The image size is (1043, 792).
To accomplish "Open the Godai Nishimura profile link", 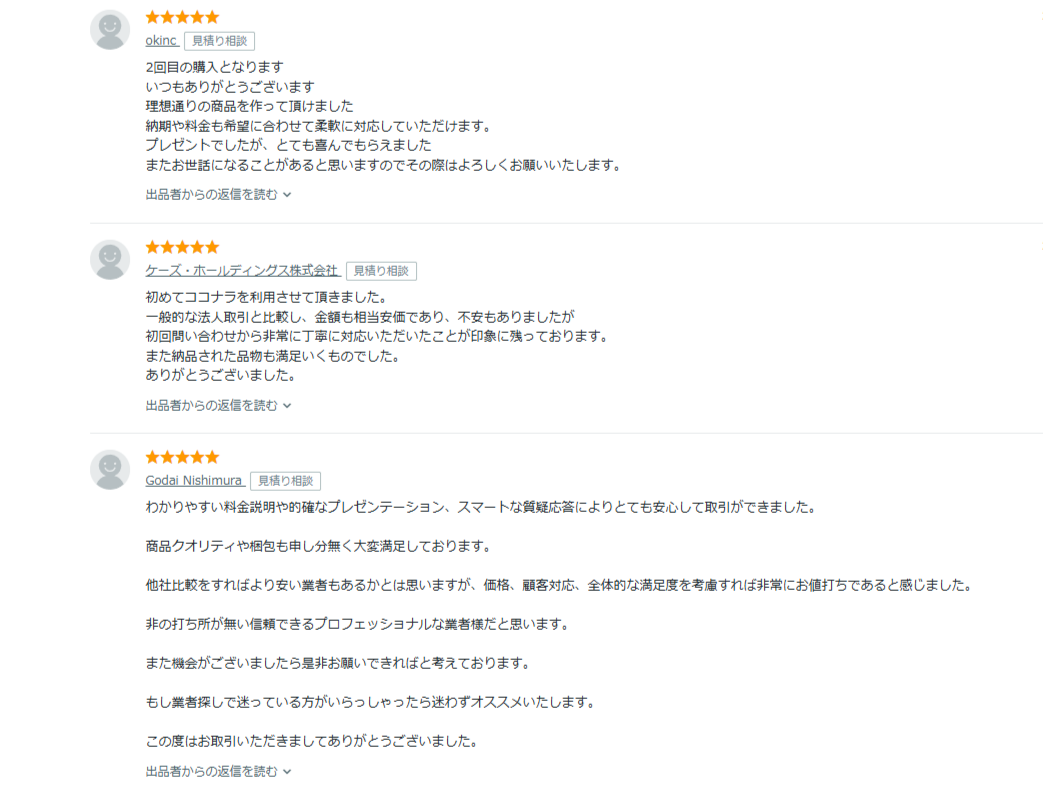I will (x=193, y=481).
